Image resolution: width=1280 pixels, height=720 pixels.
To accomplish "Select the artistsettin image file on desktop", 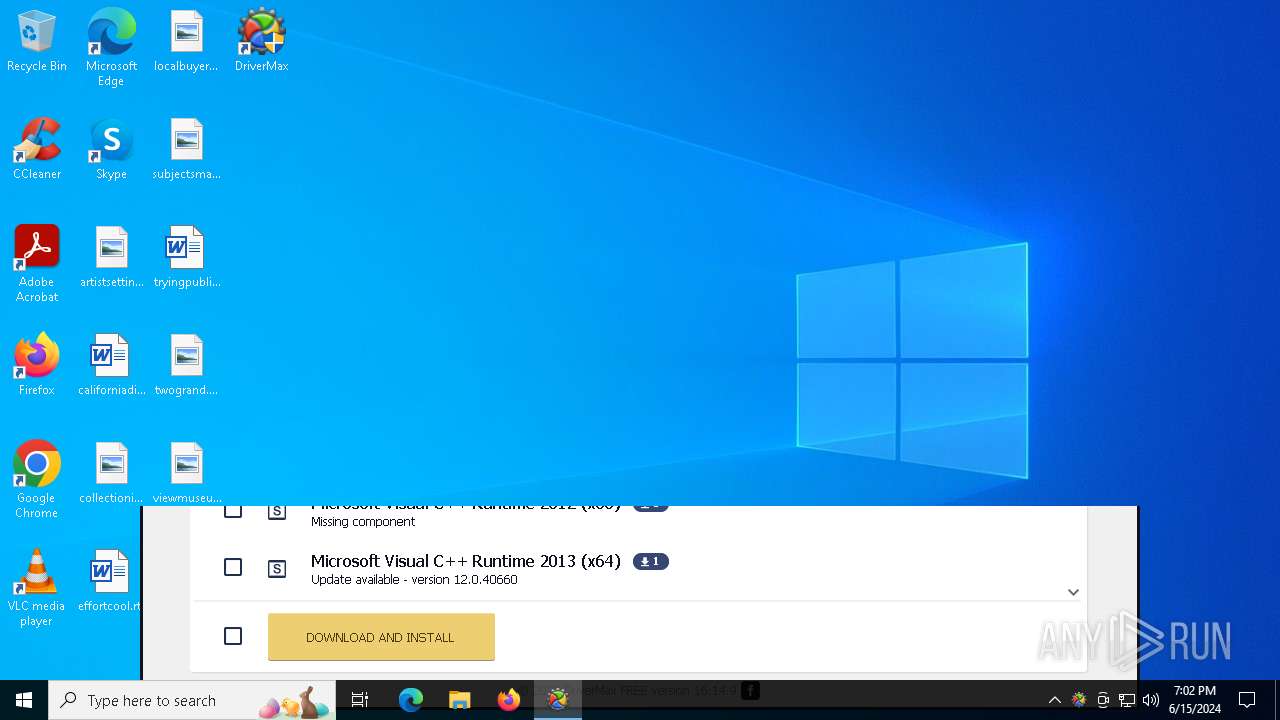I will point(111,258).
